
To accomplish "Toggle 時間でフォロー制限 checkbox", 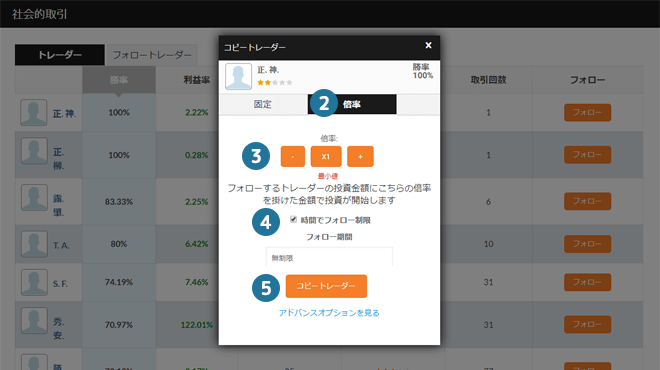I will [x=293, y=219].
